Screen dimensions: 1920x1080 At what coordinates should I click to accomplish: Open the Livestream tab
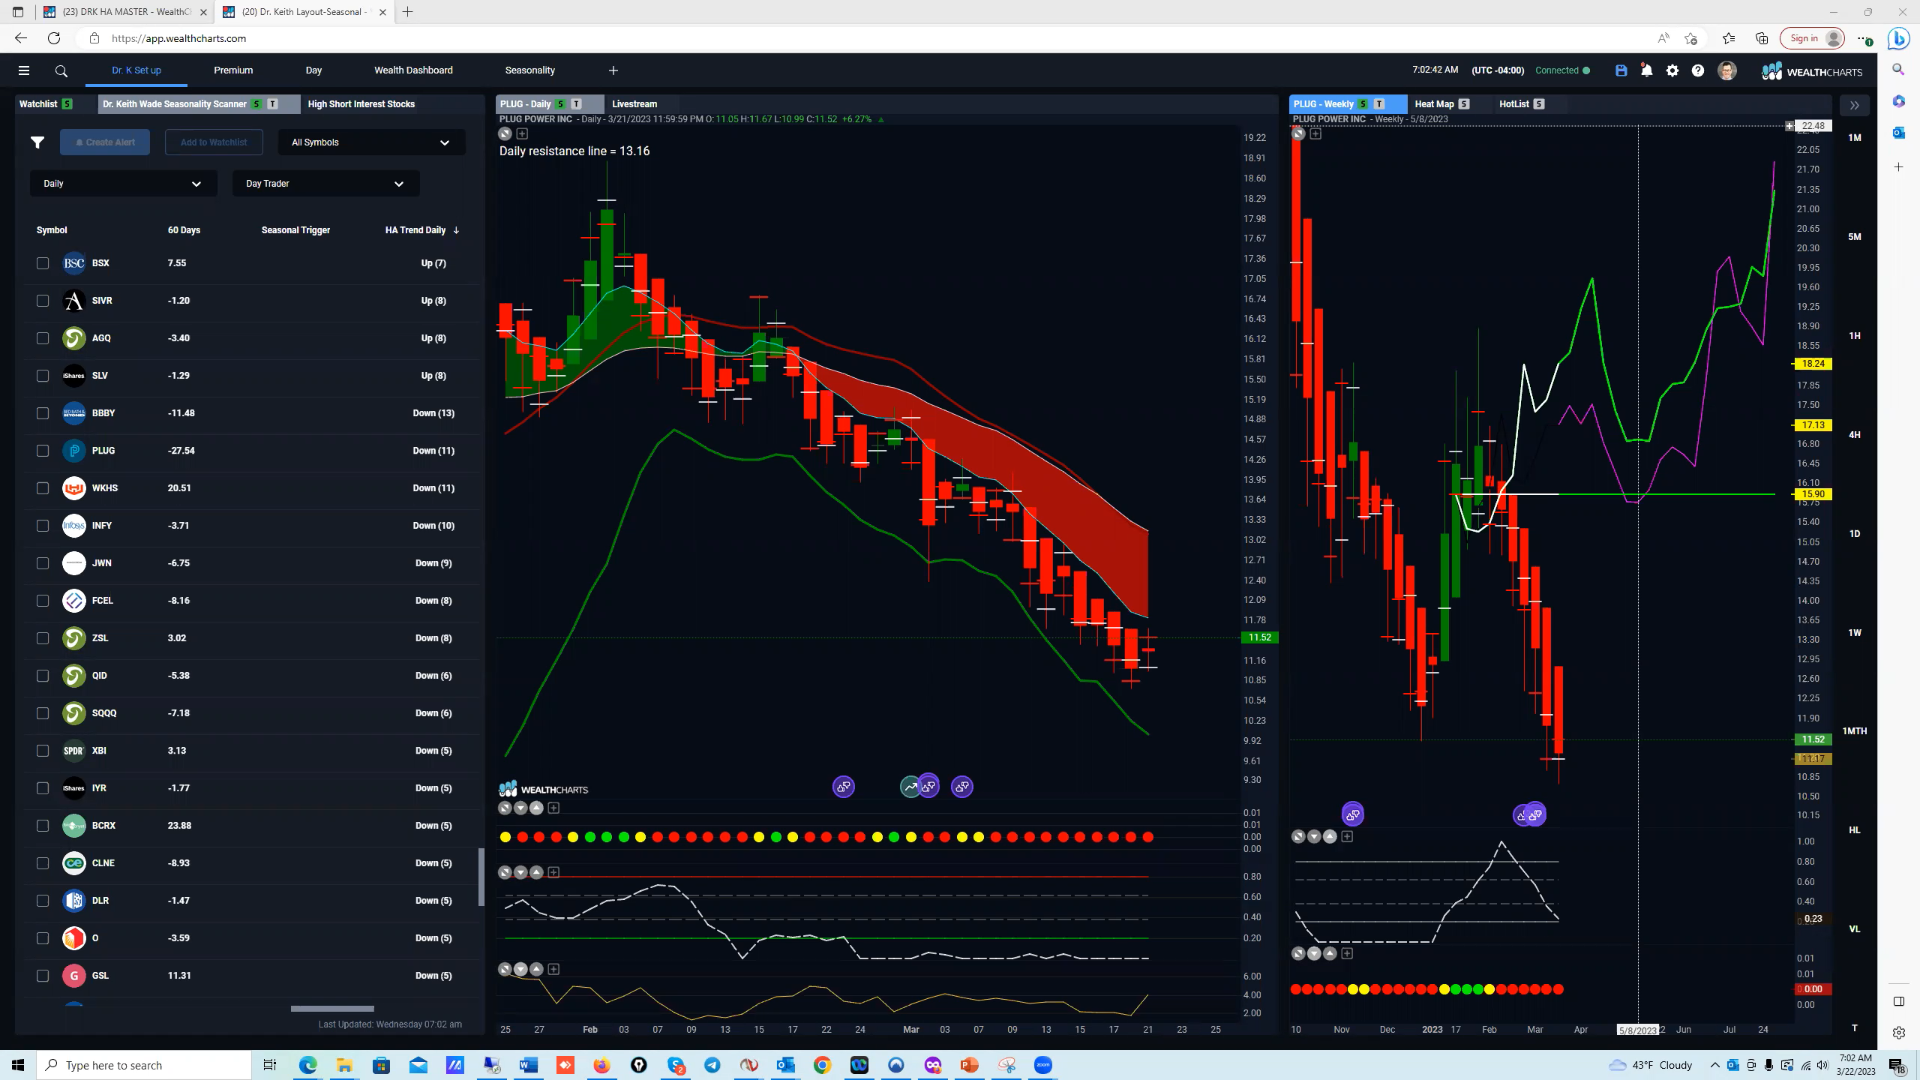click(634, 104)
